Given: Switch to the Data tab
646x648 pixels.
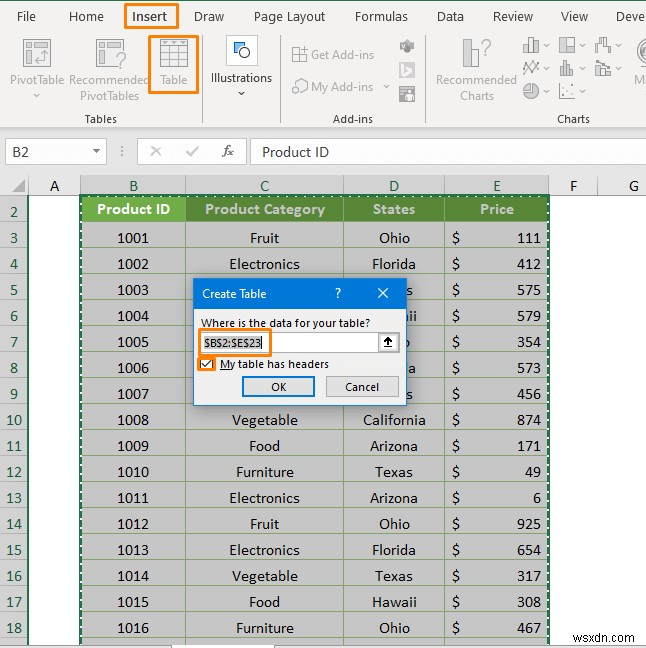Looking at the screenshot, I should [450, 17].
